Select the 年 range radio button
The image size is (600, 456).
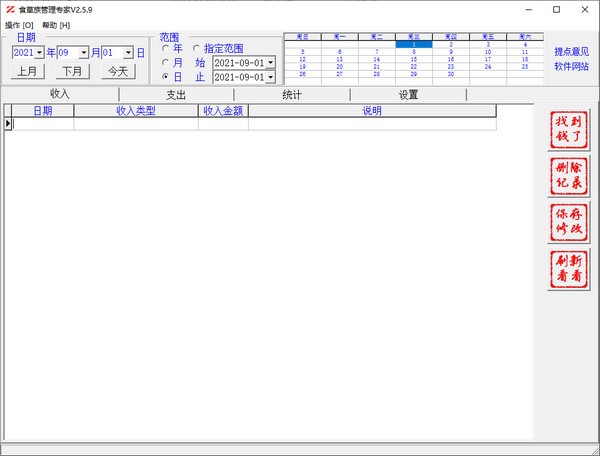coord(166,48)
